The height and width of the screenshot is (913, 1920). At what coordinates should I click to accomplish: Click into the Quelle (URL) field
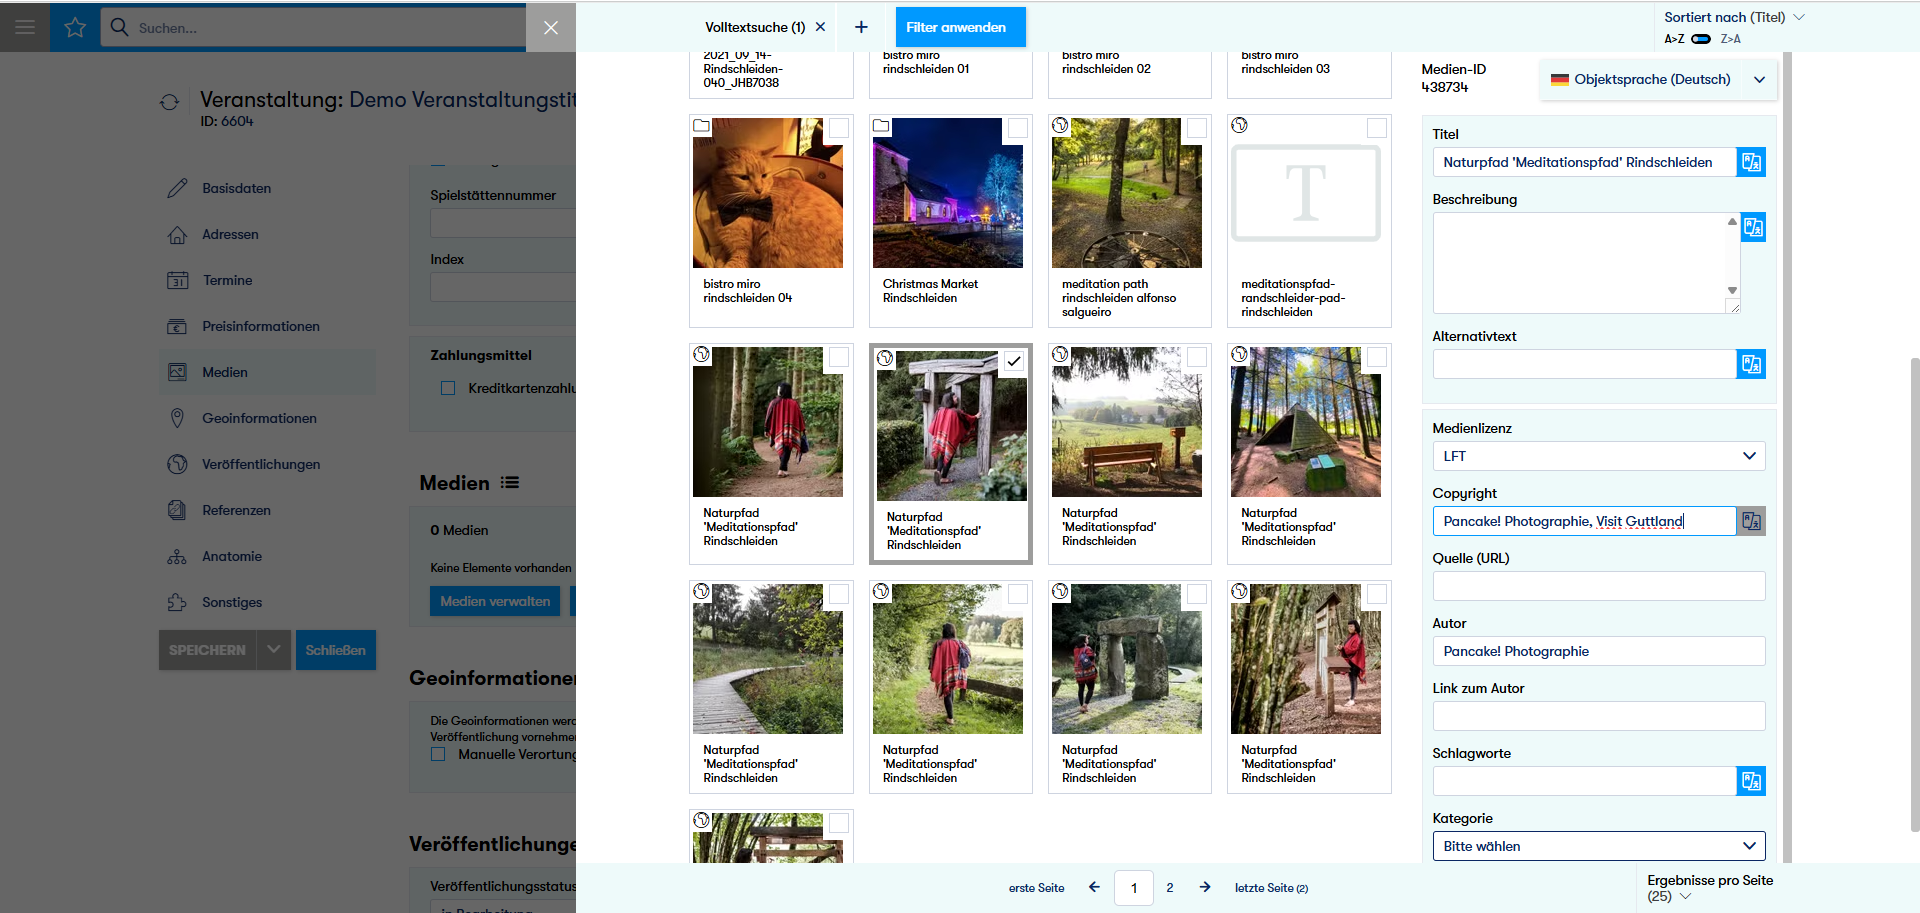tap(1598, 586)
